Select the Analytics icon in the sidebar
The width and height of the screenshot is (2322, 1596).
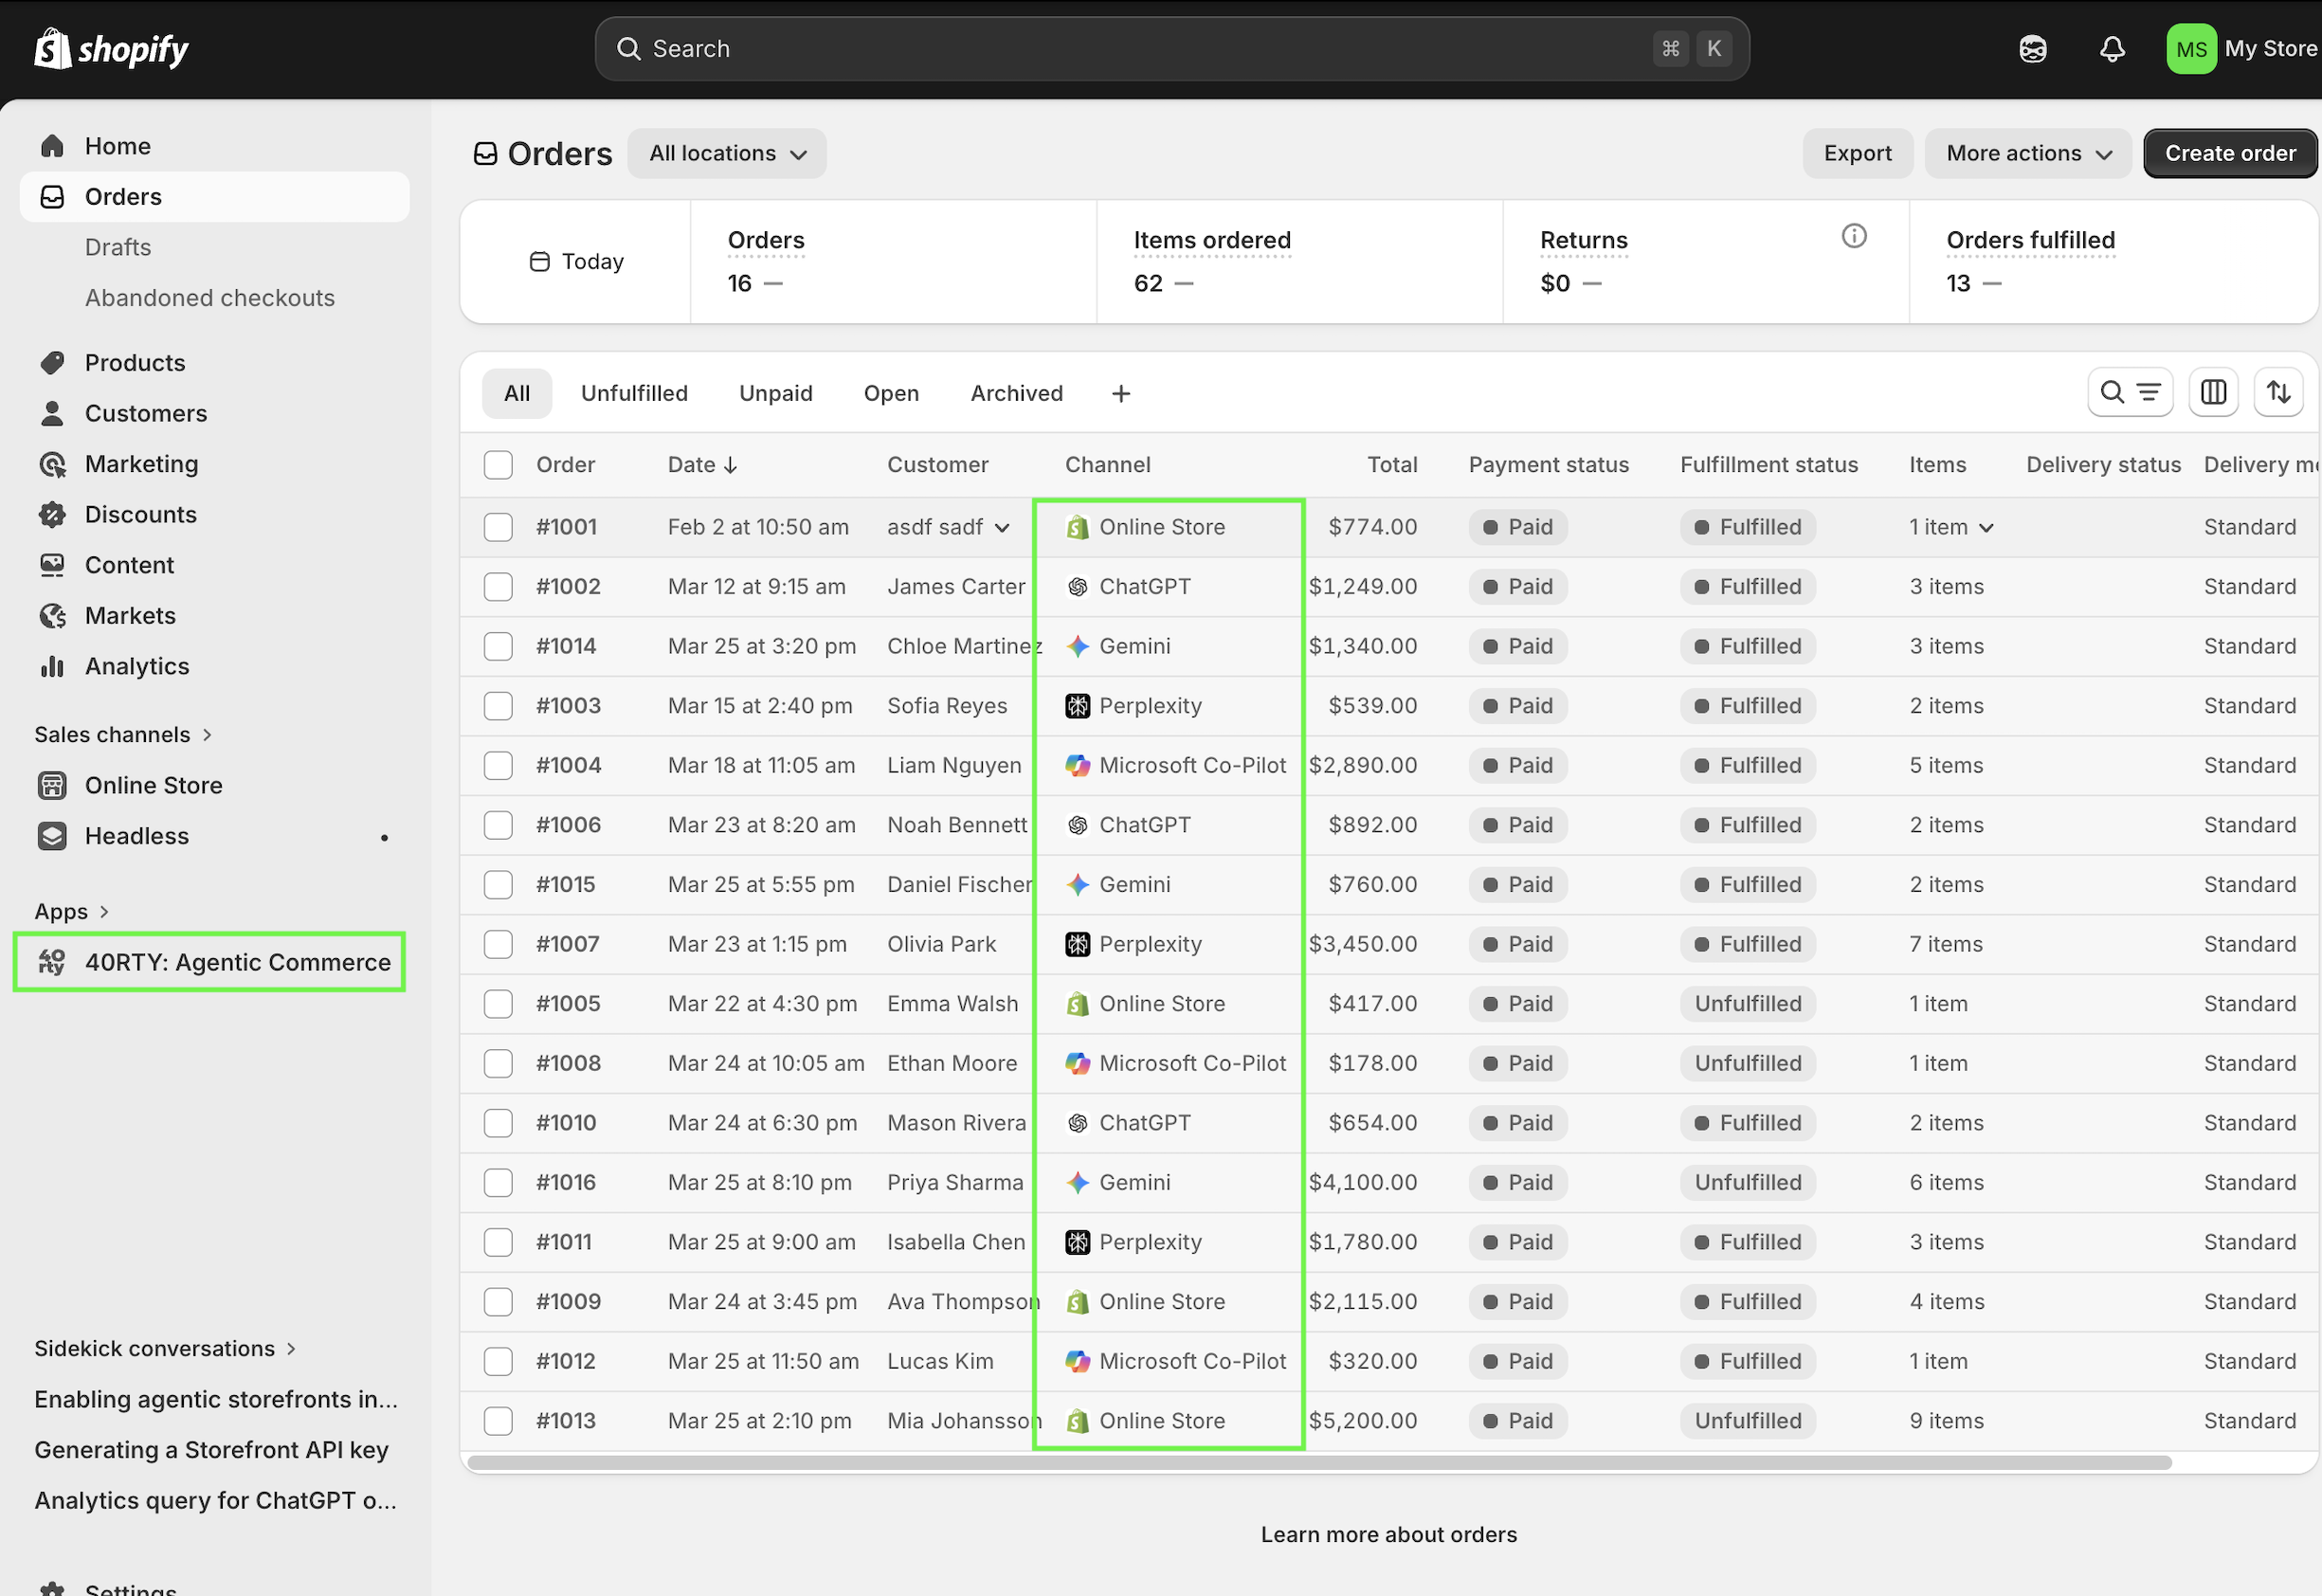52,666
